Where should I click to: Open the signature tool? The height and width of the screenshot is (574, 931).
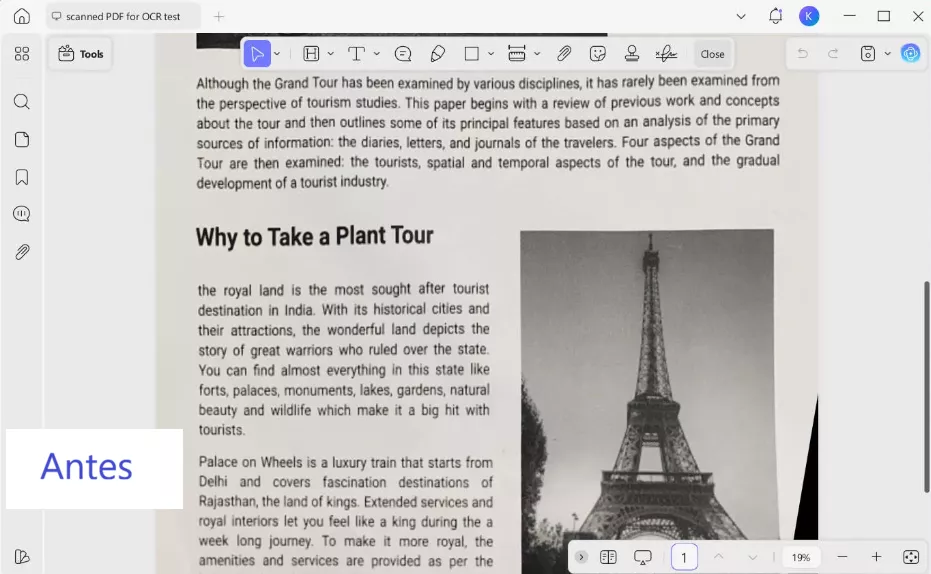click(665, 54)
